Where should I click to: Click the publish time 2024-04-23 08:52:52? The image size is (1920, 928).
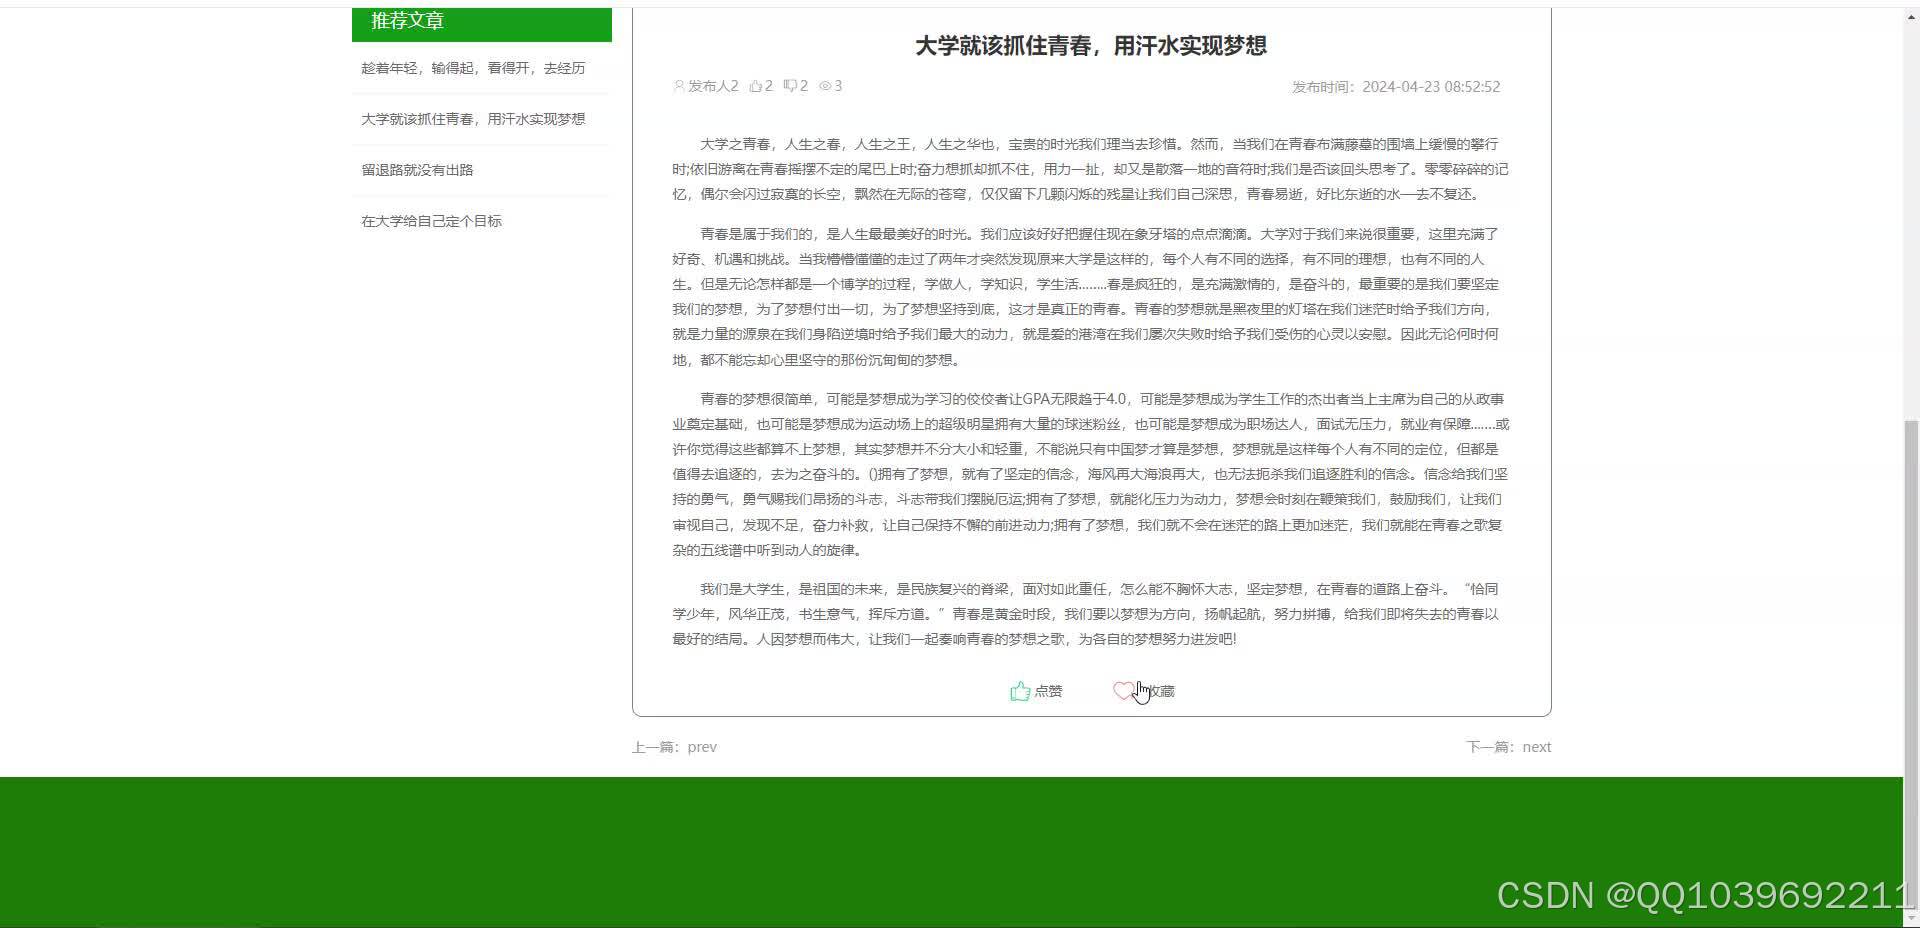click(1431, 87)
